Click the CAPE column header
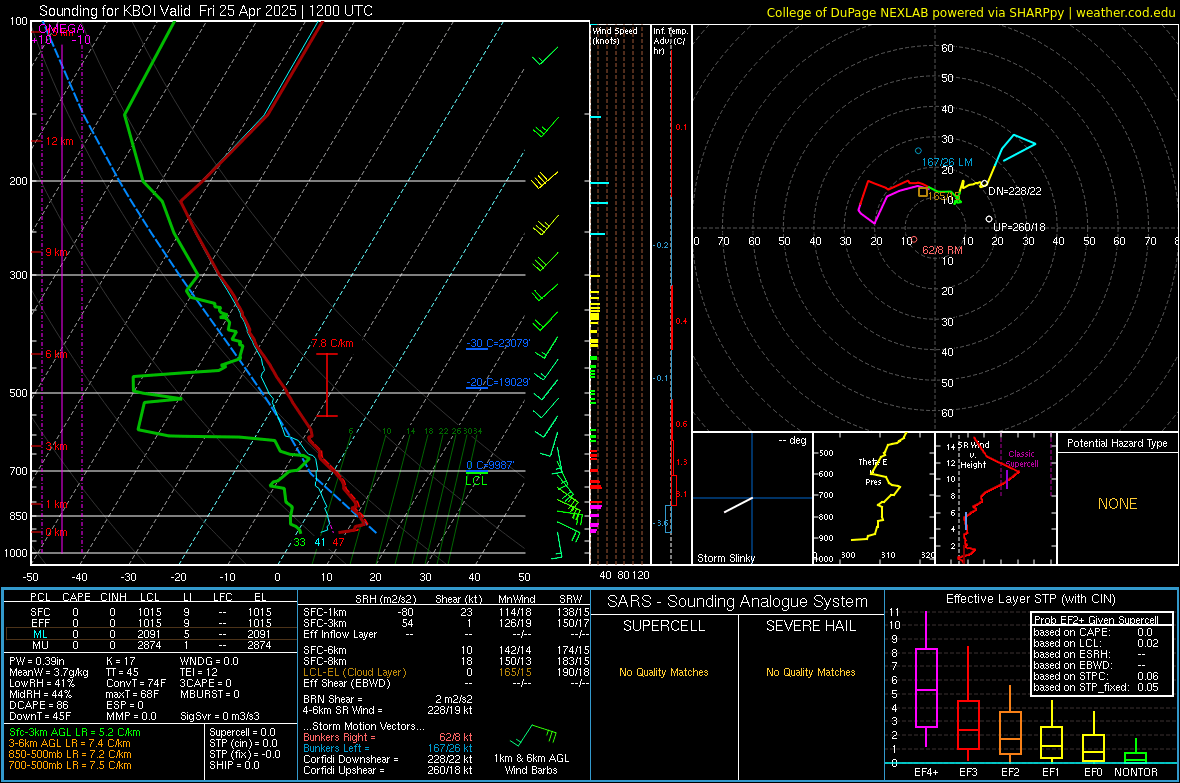Viewport: 1180px width, 783px height. (76, 597)
